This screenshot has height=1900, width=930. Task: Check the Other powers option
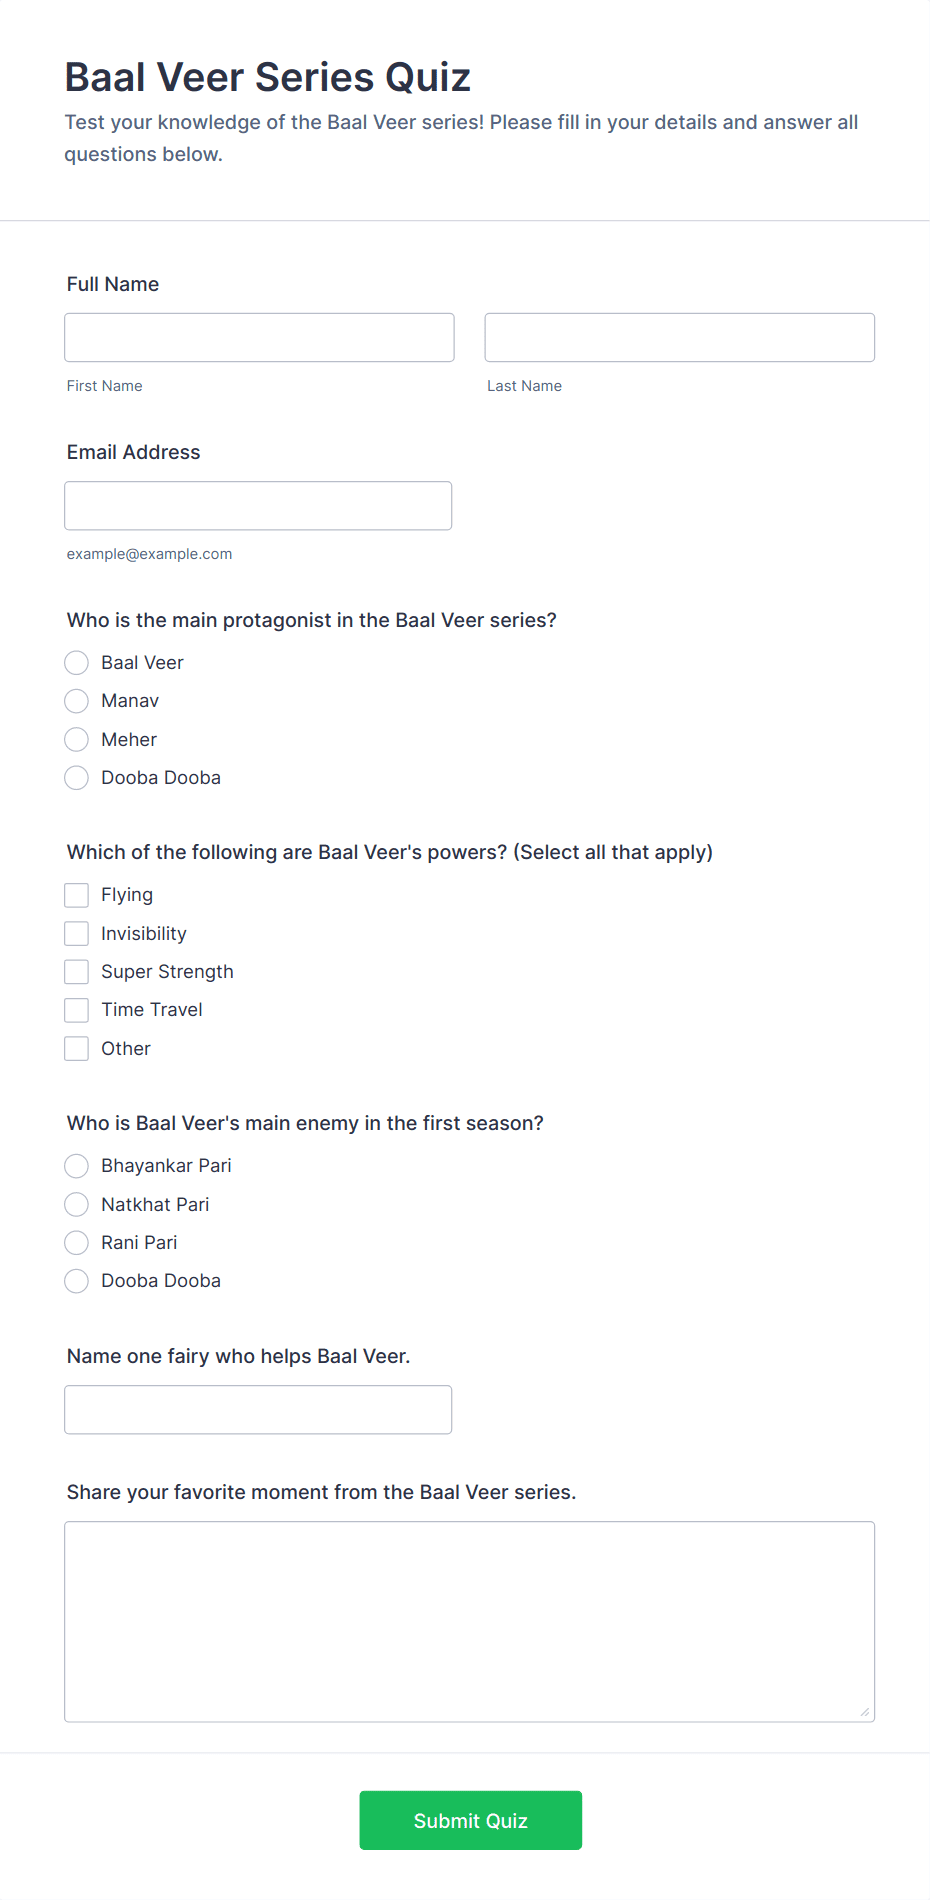click(76, 1048)
